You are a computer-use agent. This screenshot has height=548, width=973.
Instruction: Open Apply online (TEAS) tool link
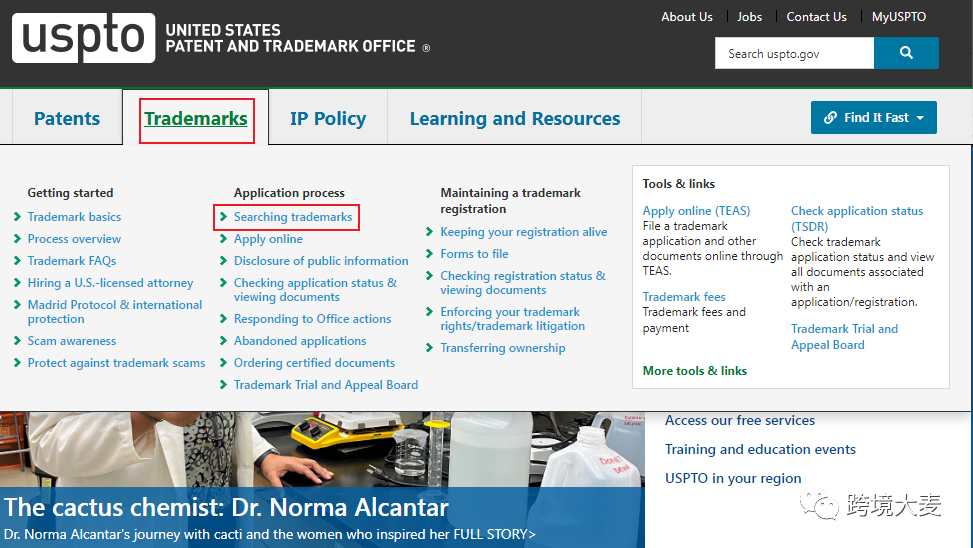click(x=696, y=211)
